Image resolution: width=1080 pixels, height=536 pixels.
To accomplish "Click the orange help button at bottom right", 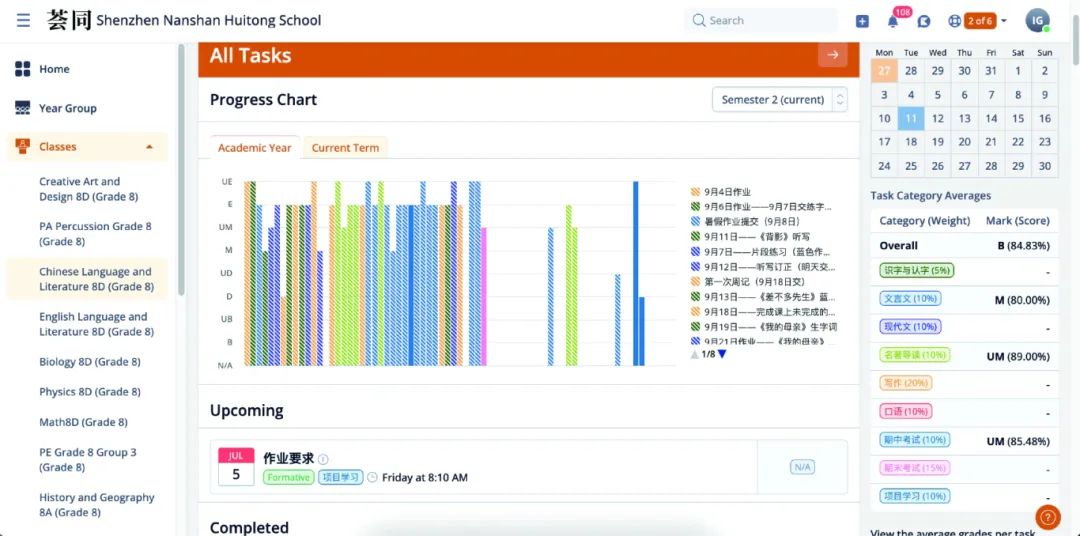I will tap(1047, 517).
